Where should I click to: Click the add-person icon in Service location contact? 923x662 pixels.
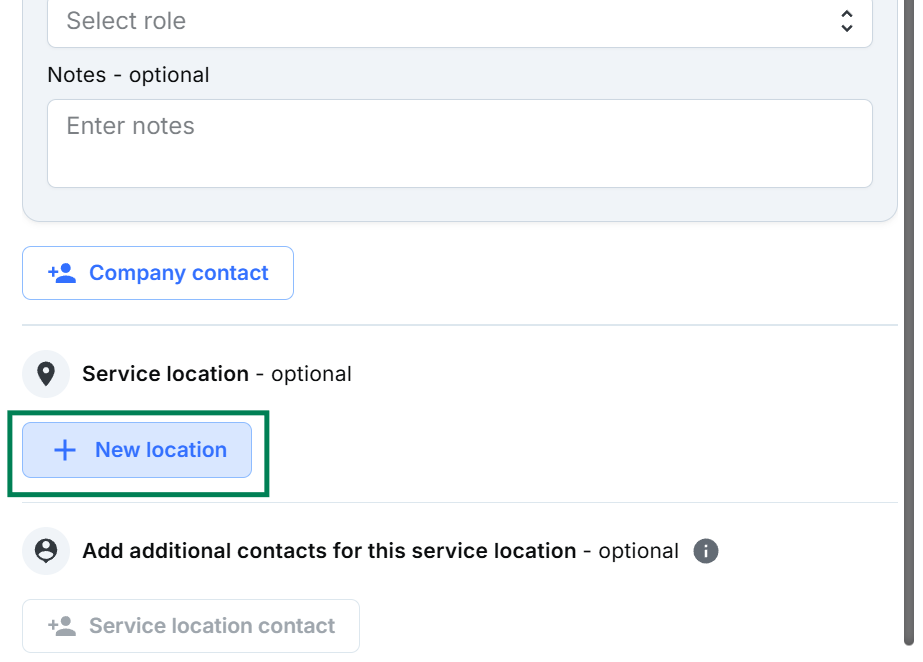coord(62,626)
